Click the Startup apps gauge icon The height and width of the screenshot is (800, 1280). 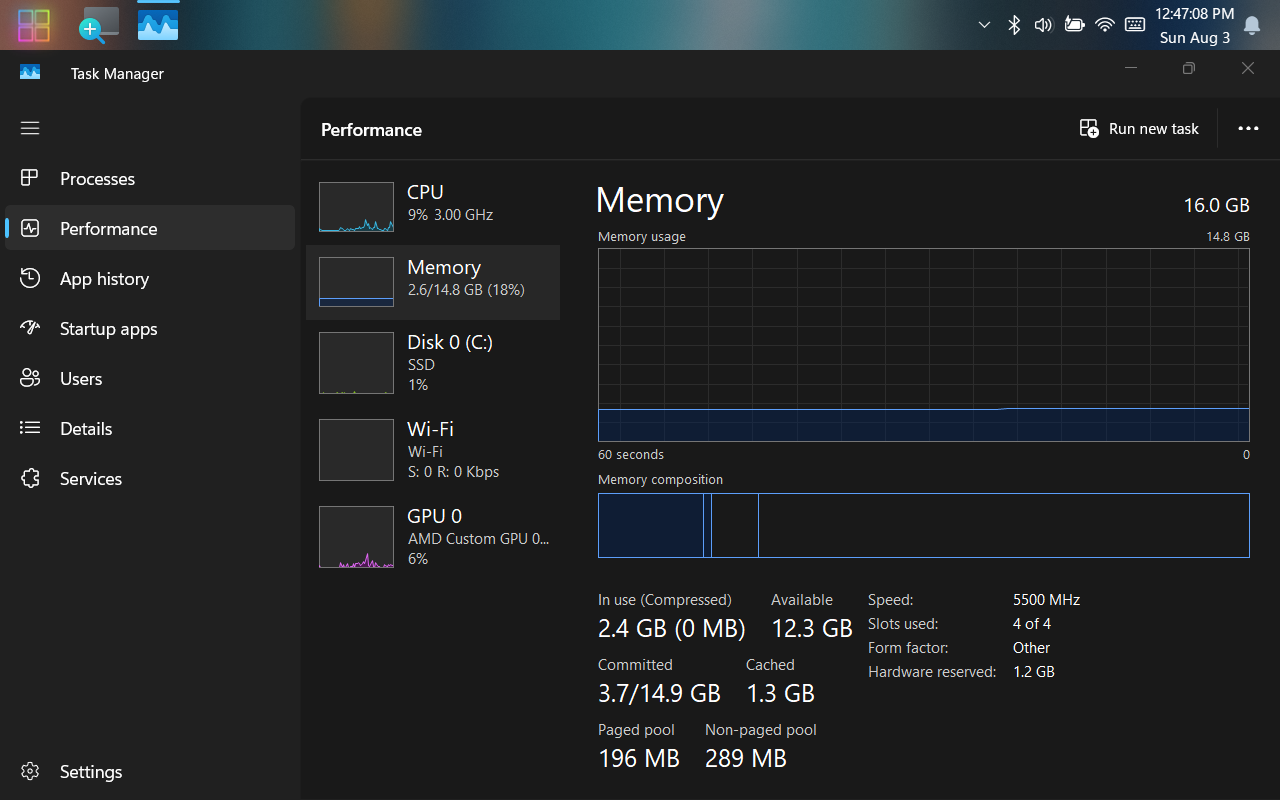coord(30,328)
